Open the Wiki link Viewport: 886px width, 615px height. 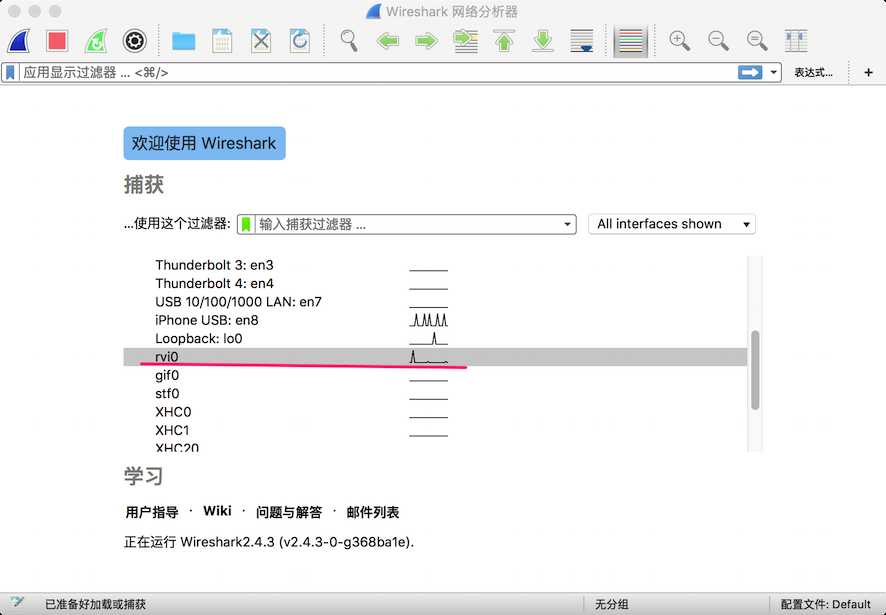(218, 511)
